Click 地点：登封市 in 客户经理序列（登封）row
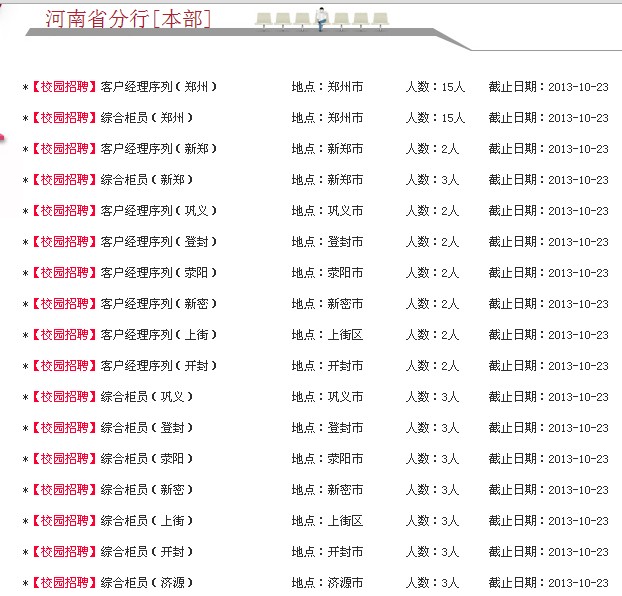622x596 pixels. click(327, 241)
